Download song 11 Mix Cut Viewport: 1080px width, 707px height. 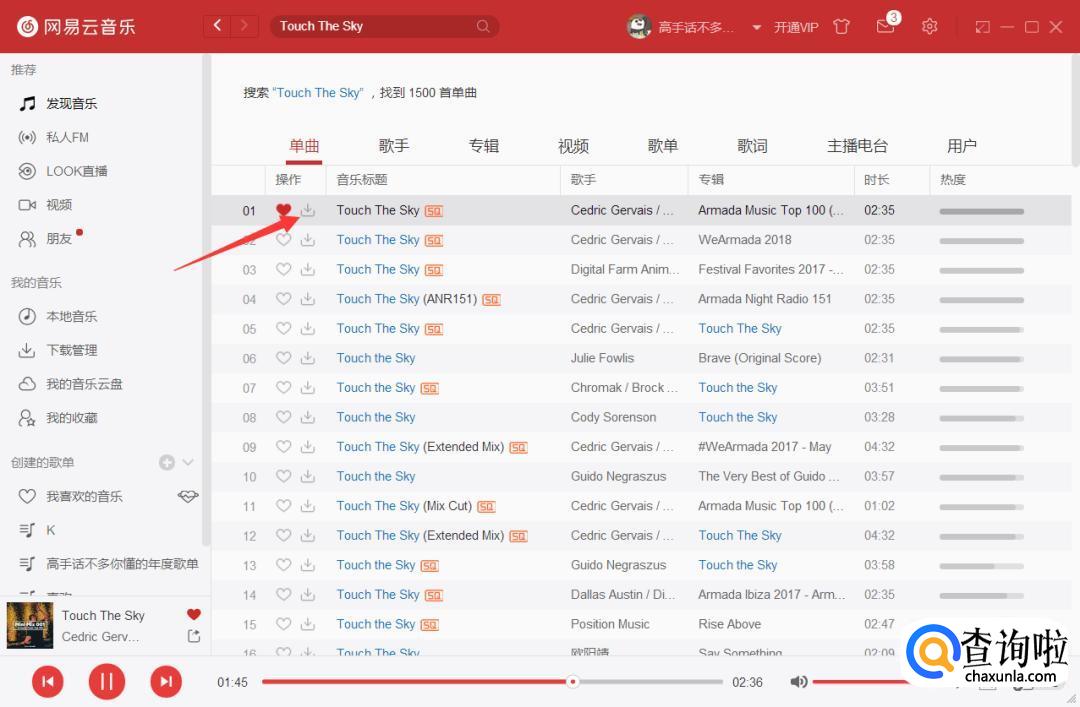pyautogui.click(x=308, y=506)
